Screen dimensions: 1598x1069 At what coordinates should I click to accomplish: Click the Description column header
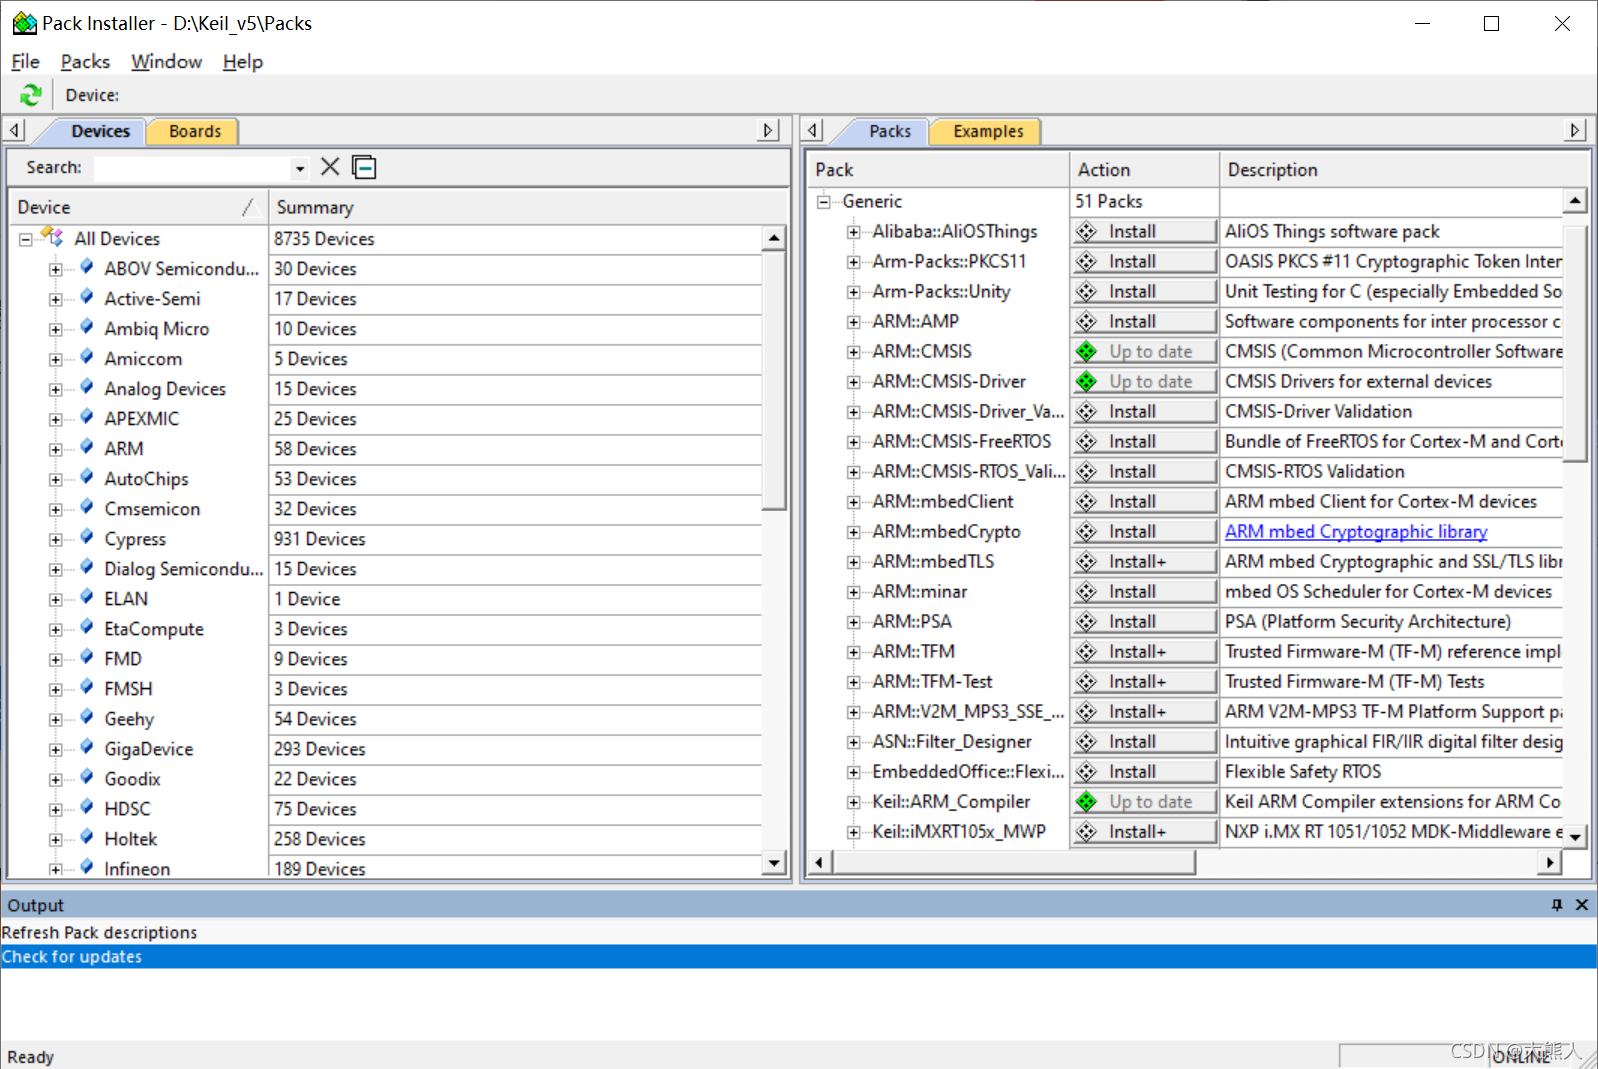click(1403, 170)
